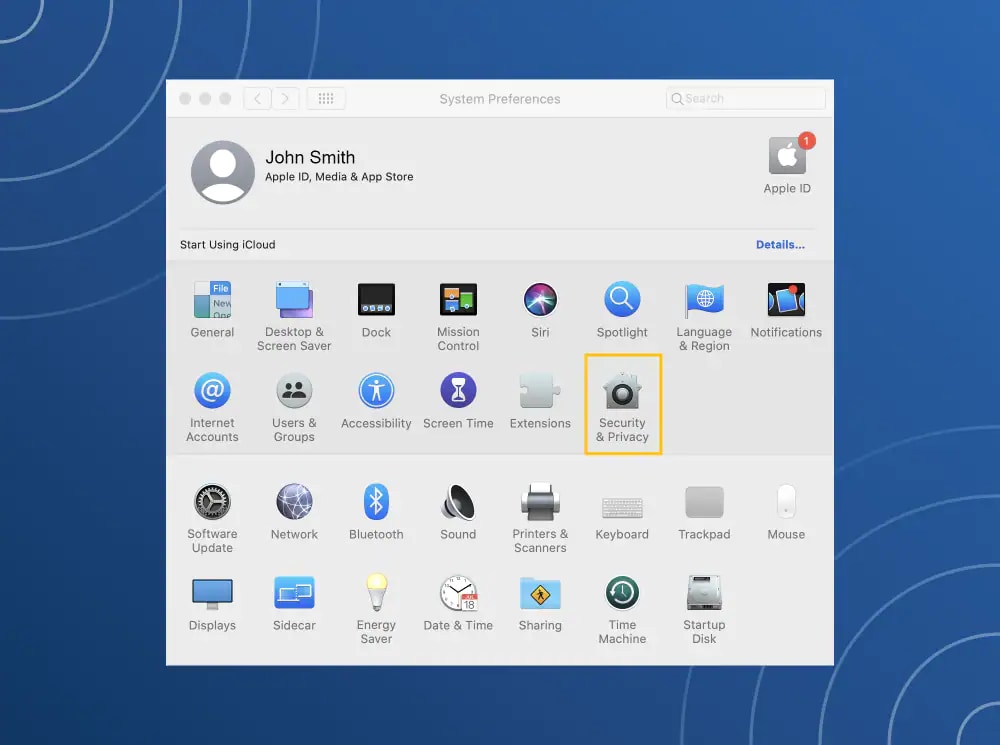Screen dimensions: 1000x745
Task: Click the John Smith account name
Action: [x=310, y=157]
